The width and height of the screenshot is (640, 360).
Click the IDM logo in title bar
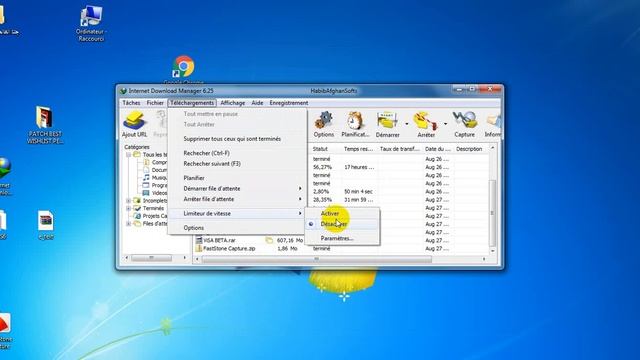click(123, 91)
